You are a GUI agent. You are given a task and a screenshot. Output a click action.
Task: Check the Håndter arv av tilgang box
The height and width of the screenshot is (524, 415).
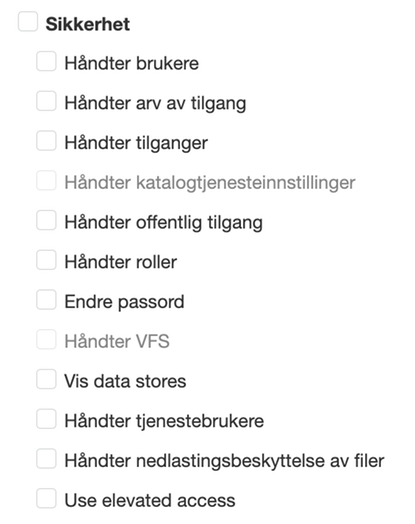[x=46, y=101]
